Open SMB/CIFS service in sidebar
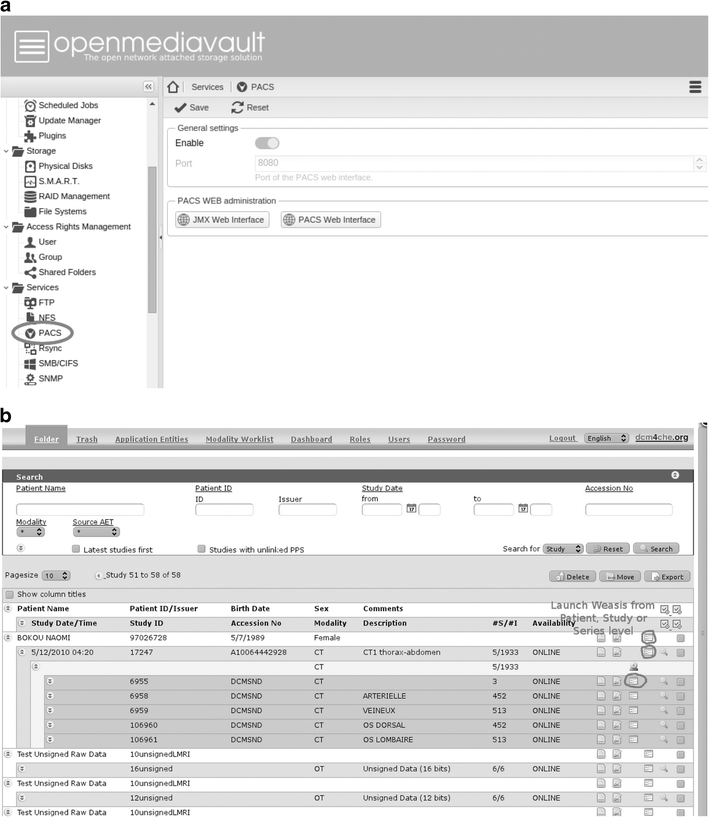The image size is (709, 817). 52,363
